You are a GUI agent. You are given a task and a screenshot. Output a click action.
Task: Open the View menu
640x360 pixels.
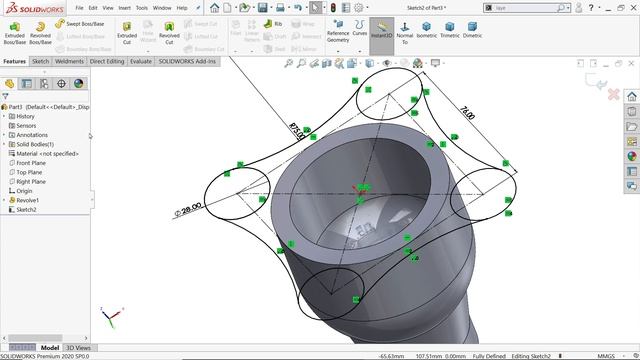click(x=108, y=8)
